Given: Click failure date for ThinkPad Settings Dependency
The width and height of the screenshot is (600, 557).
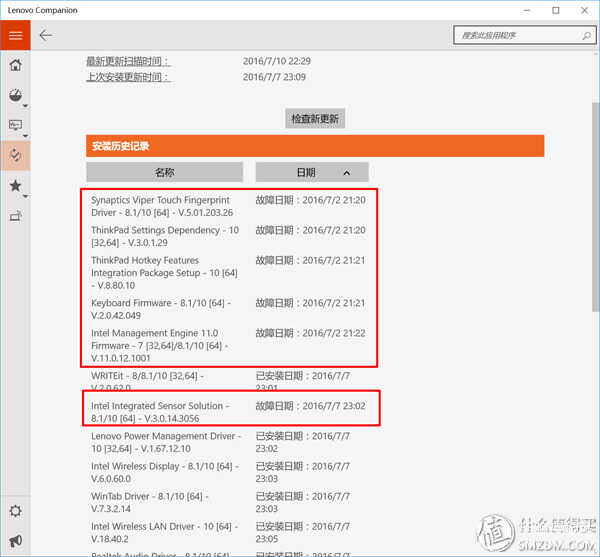Looking at the screenshot, I should 310,230.
